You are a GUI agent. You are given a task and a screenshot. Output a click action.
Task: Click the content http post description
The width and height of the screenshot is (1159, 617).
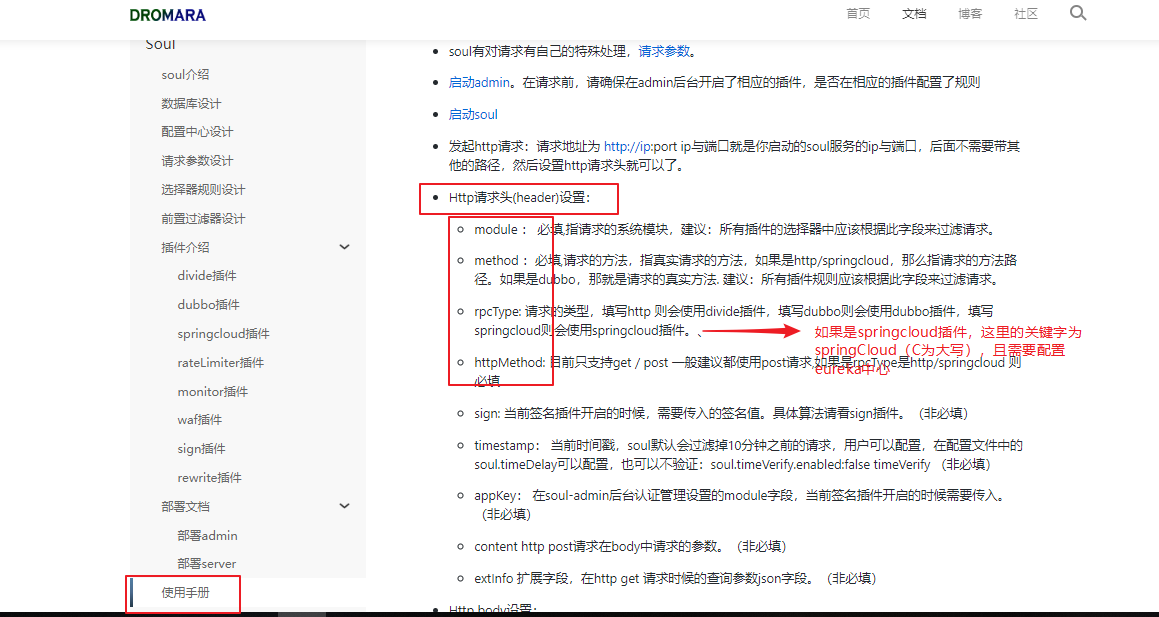631,547
